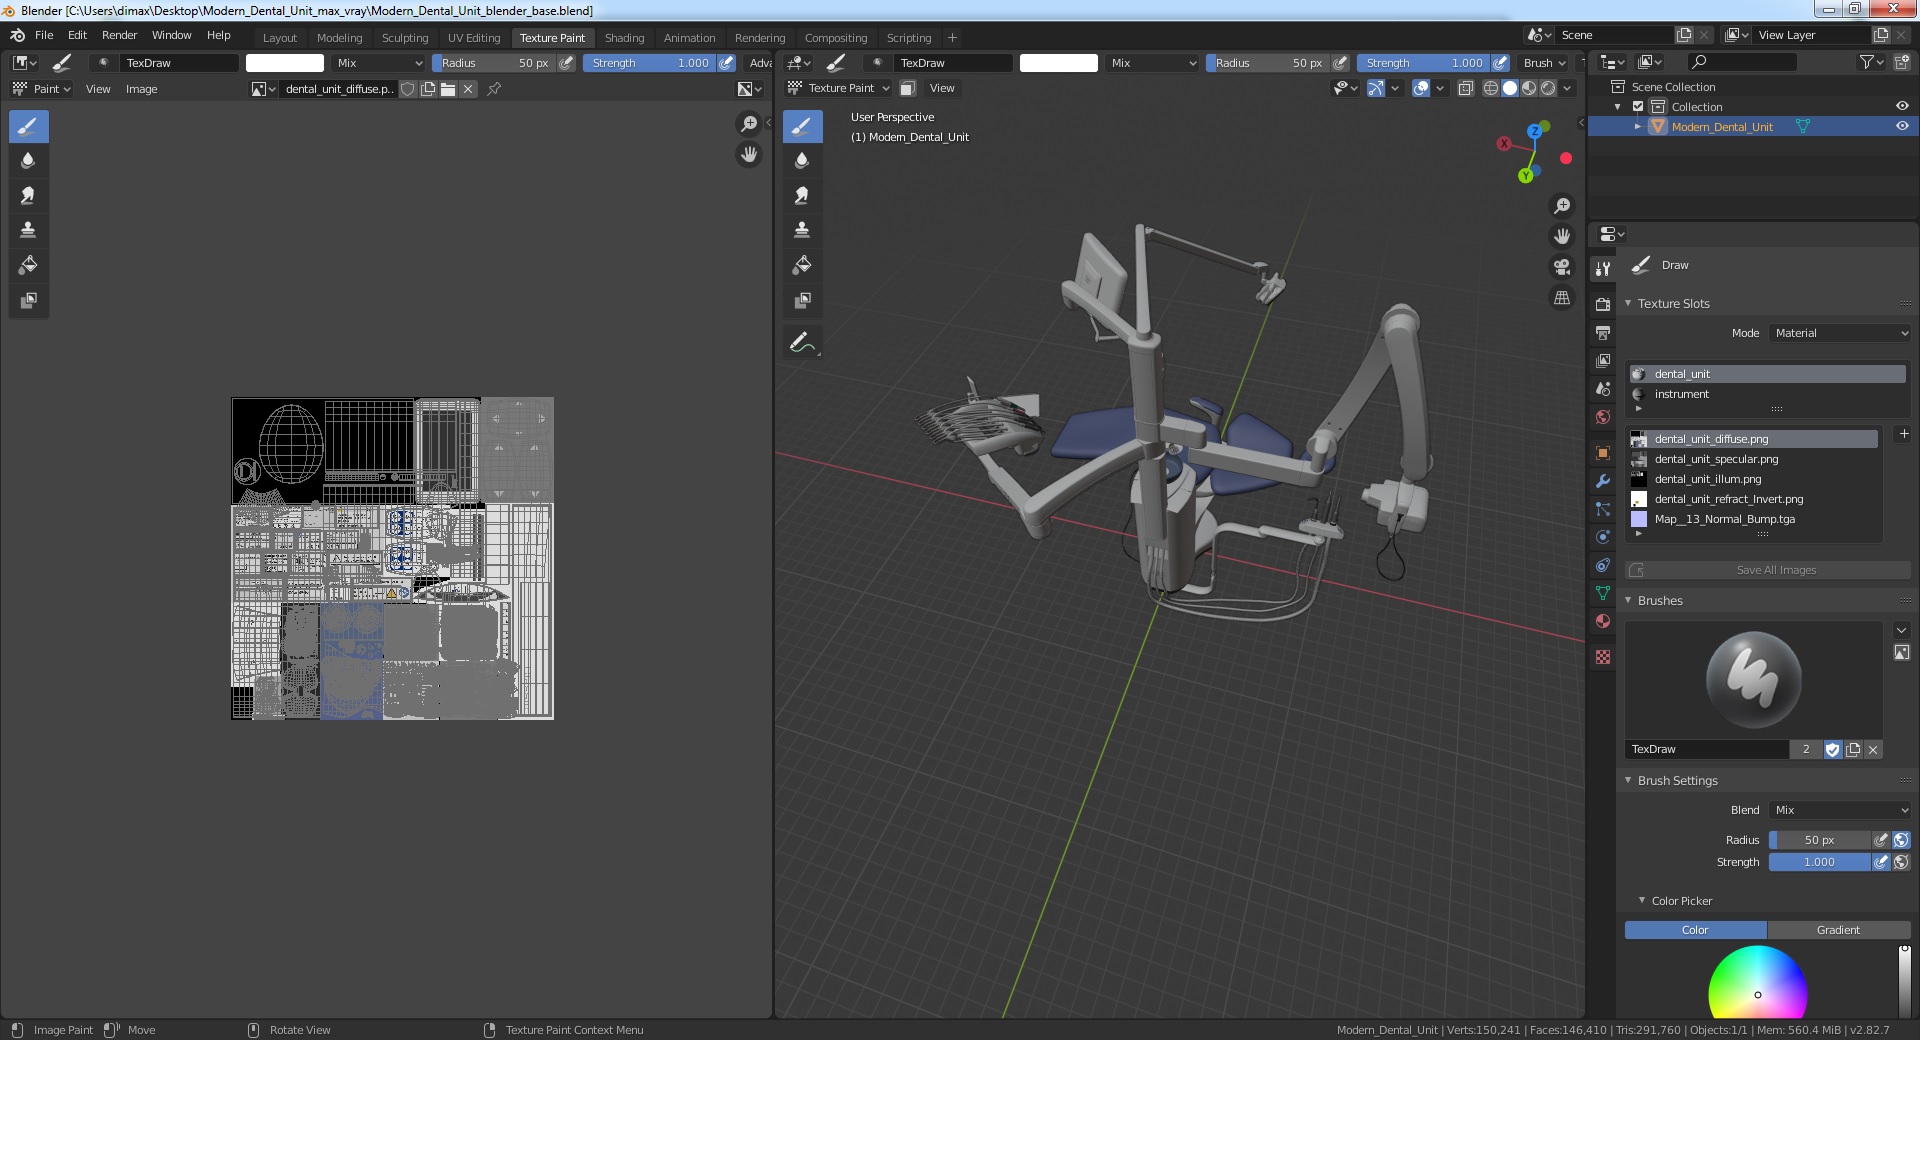Switch to orthographic grid view icon
The image size is (1920, 1158).
point(1562,298)
